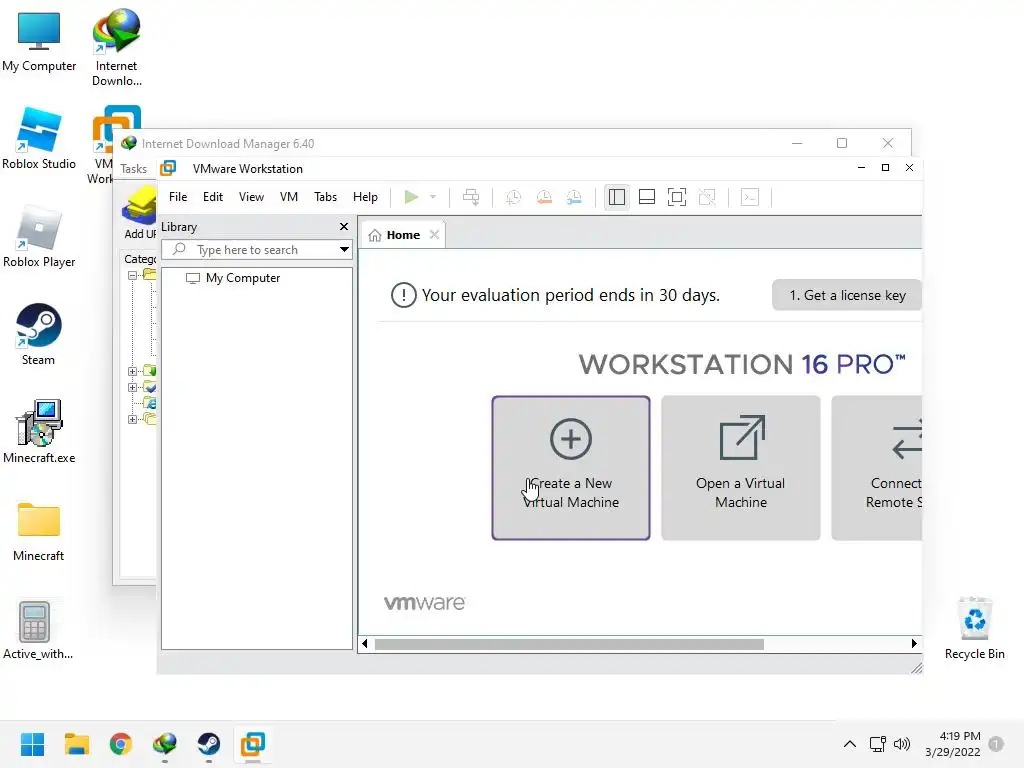Screen dimensions: 1024x768
Task: Click Open a Virtual Machine tile
Action: point(741,468)
